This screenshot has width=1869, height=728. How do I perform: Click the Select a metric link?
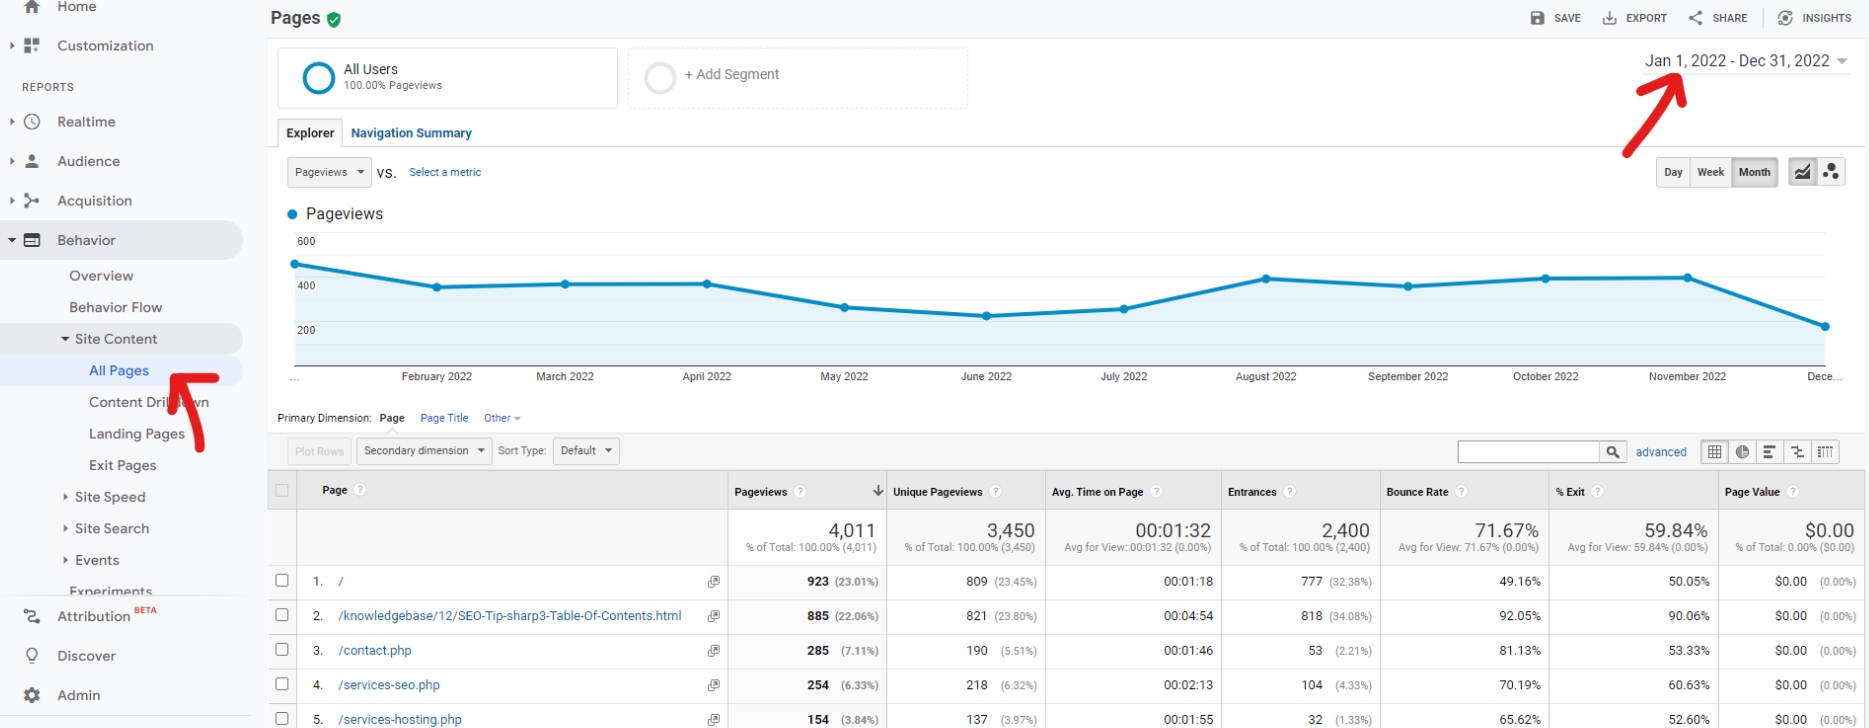(445, 173)
